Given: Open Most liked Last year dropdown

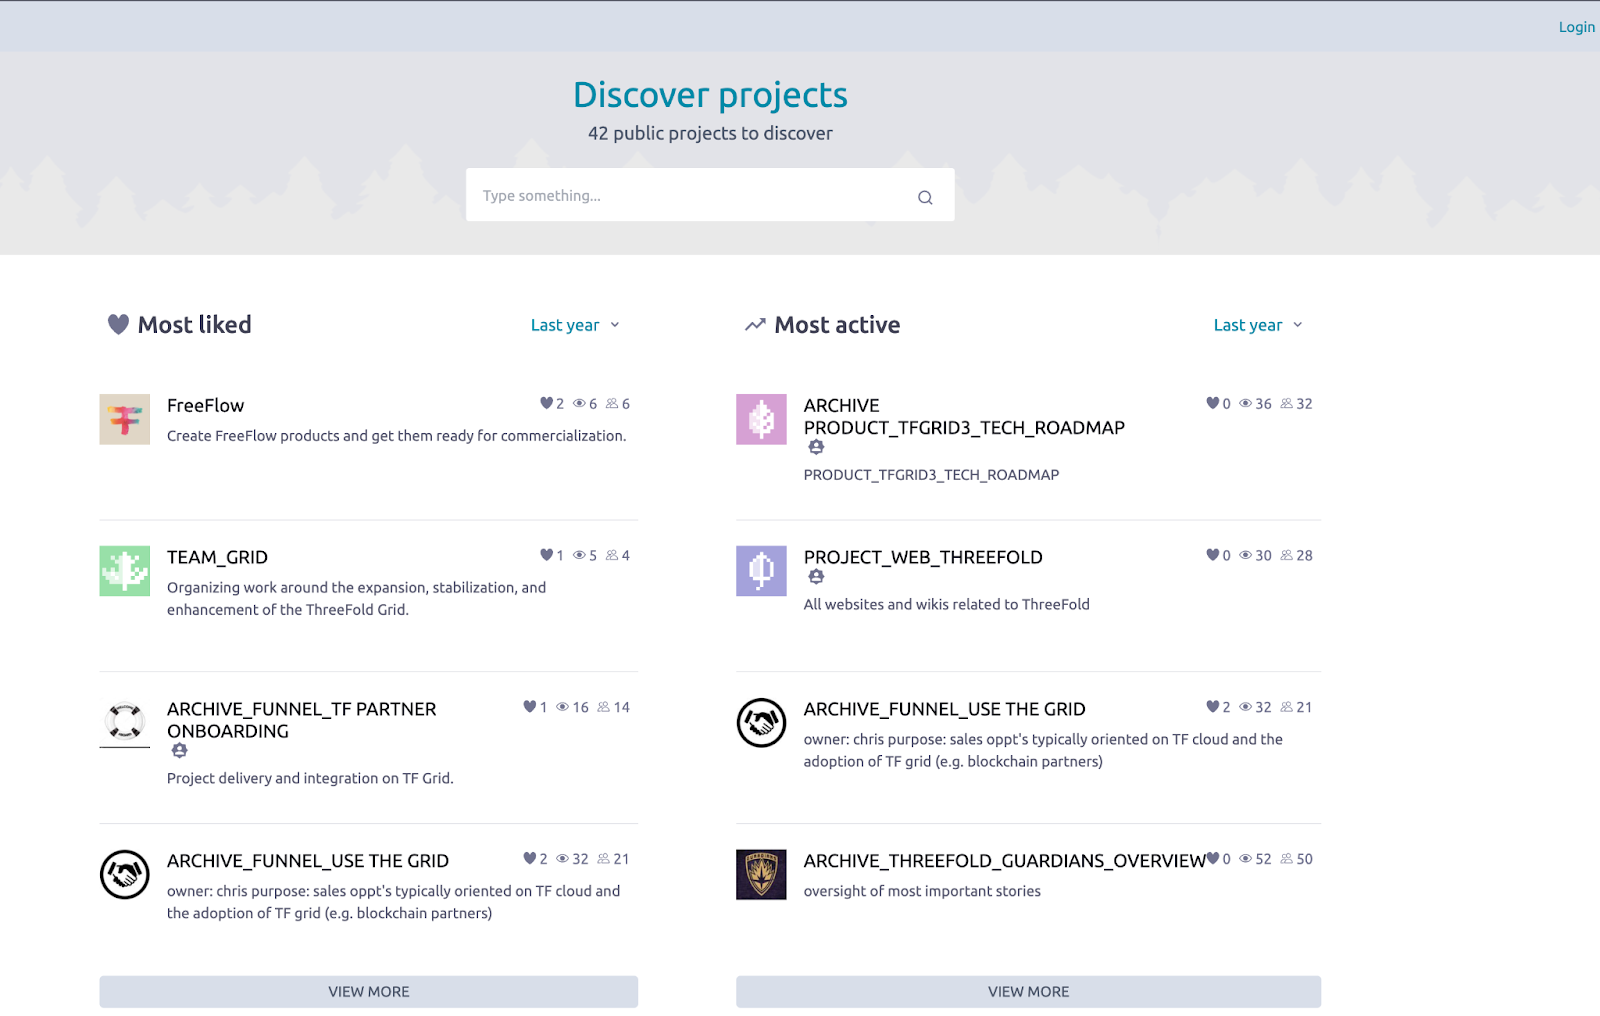Looking at the screenshot, I should point(575,325).
